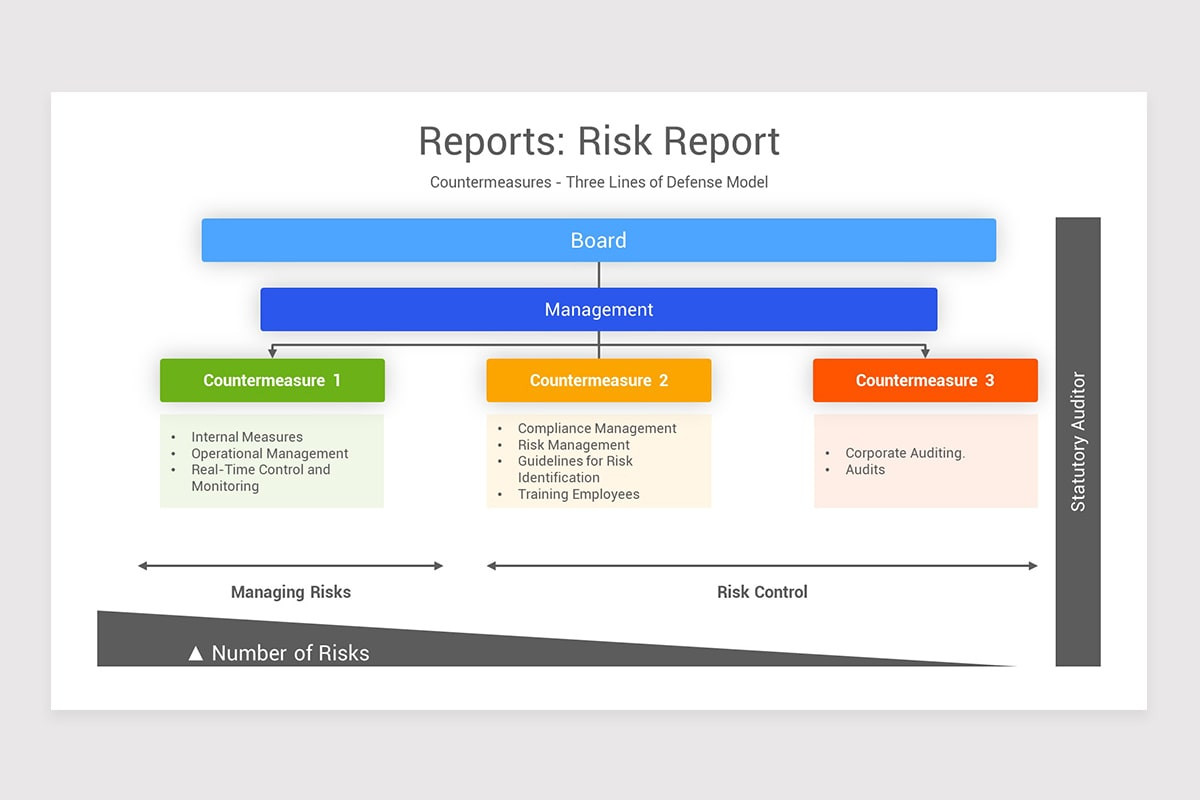This screenshot has height=800, width=1200.
Task: Click the Managing Risks label
Action: (x=290, y=592)
